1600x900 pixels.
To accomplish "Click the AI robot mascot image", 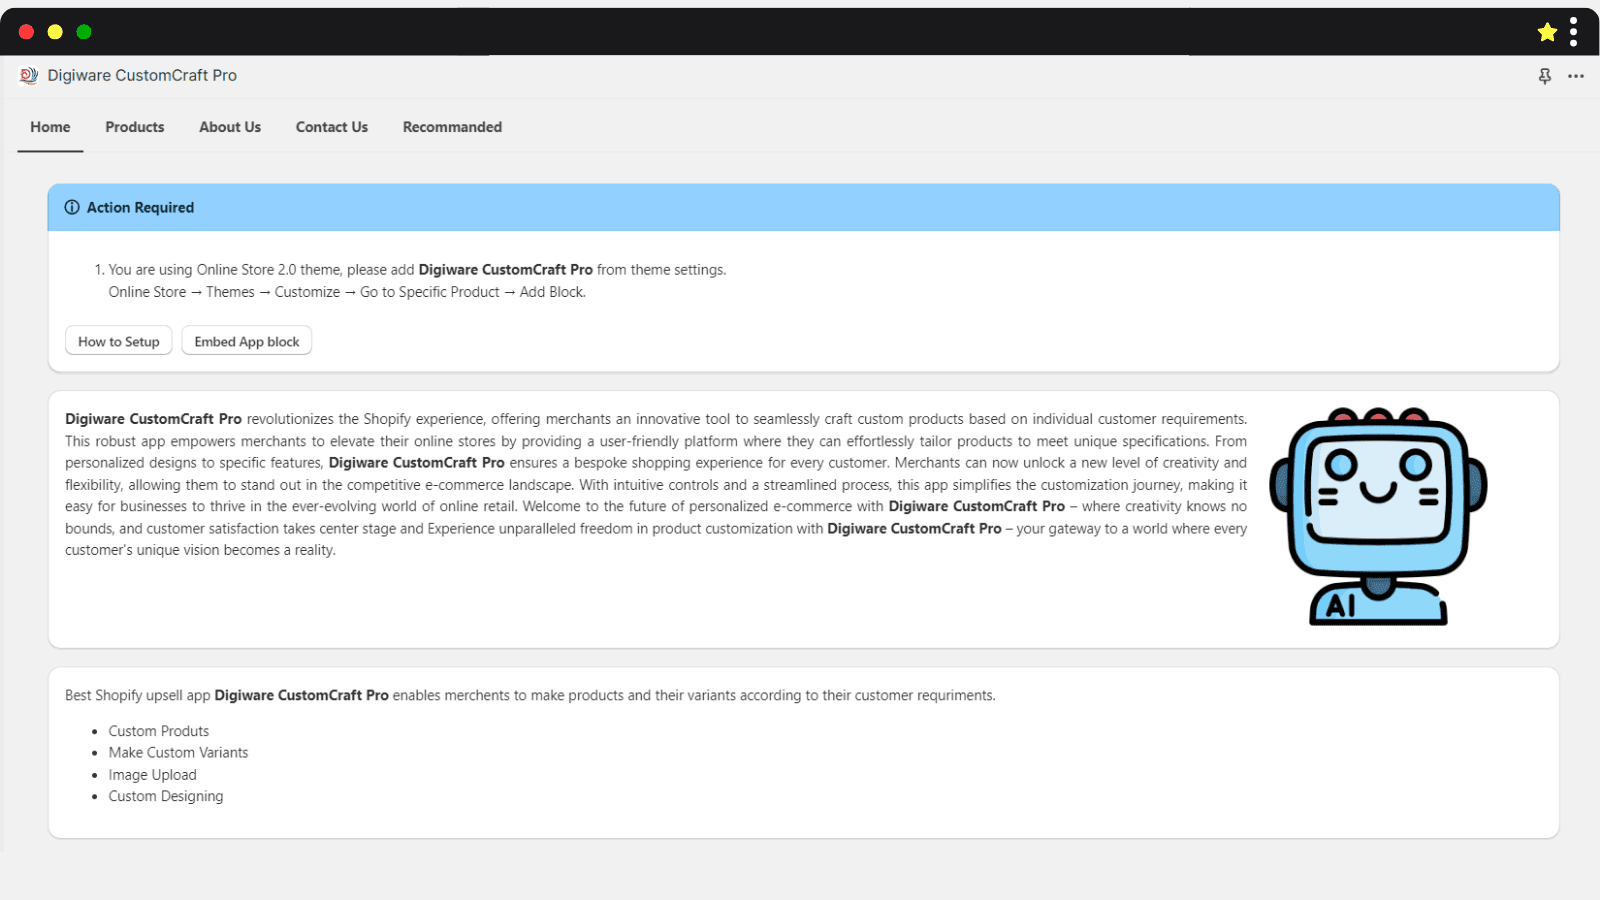I will 1378,516.
